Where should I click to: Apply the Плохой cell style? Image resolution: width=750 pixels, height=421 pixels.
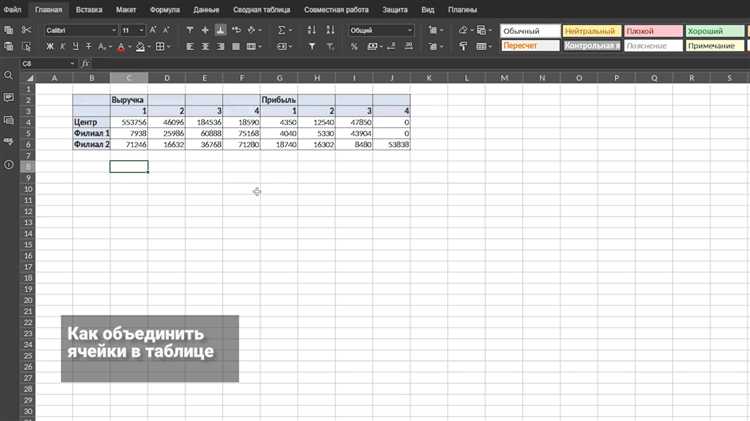(653, 31)
